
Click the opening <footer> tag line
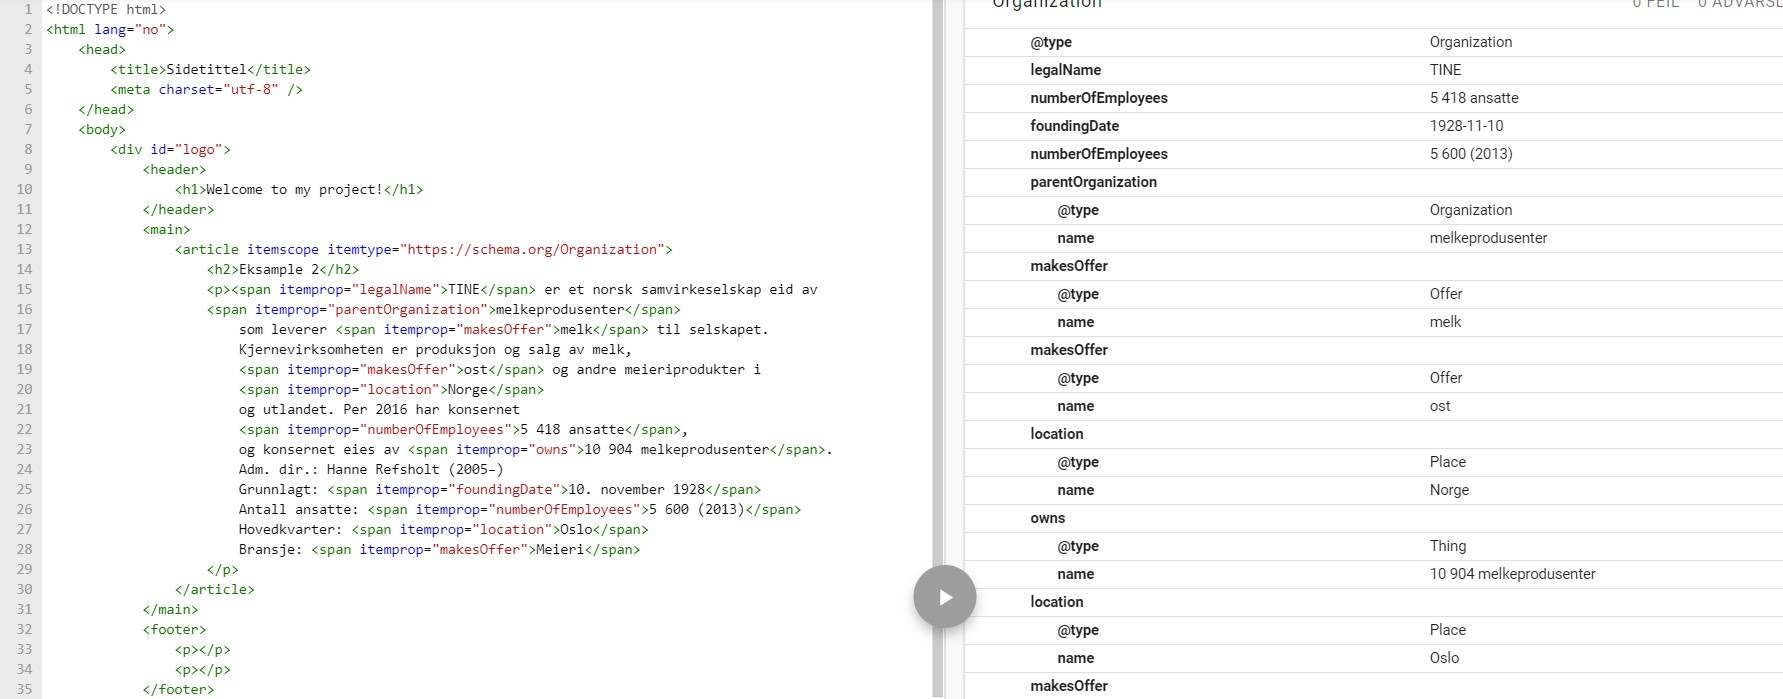(x=175, y=629)
